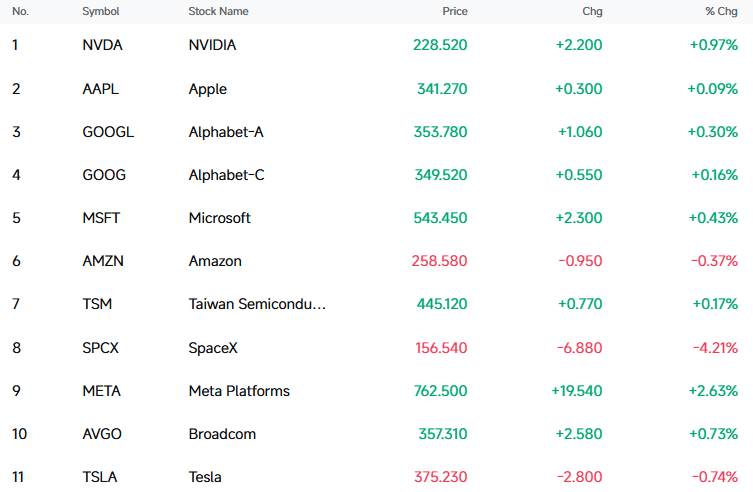Select the GOOGL symbol
This screenshot has height=492, width=753.
[x=108, y=132]
